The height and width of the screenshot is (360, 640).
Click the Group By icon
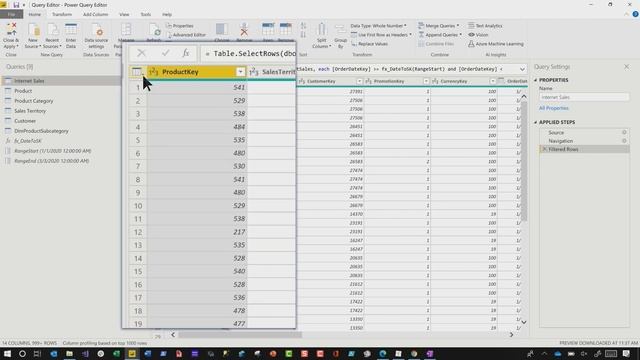(340, 29)
